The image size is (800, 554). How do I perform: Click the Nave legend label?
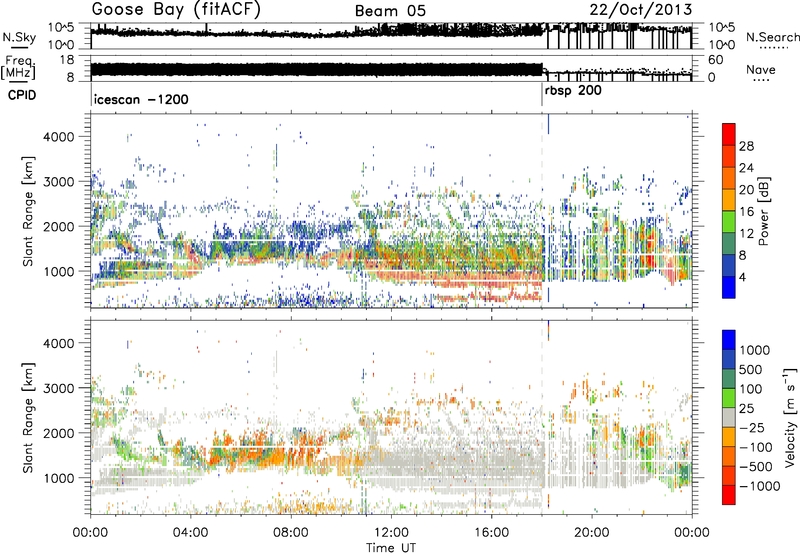coord(761,69)
